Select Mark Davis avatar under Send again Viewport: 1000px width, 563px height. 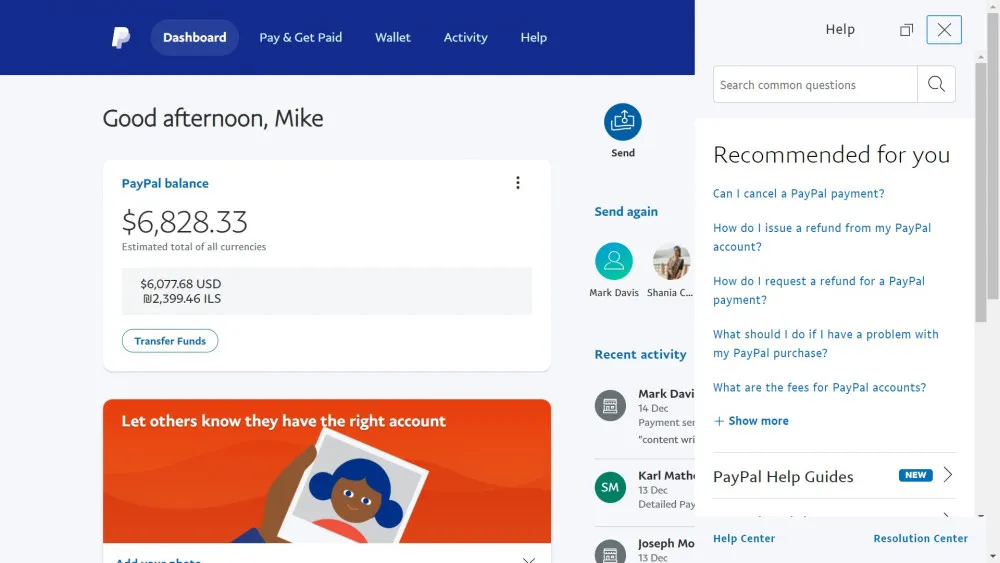click(614, 261)
